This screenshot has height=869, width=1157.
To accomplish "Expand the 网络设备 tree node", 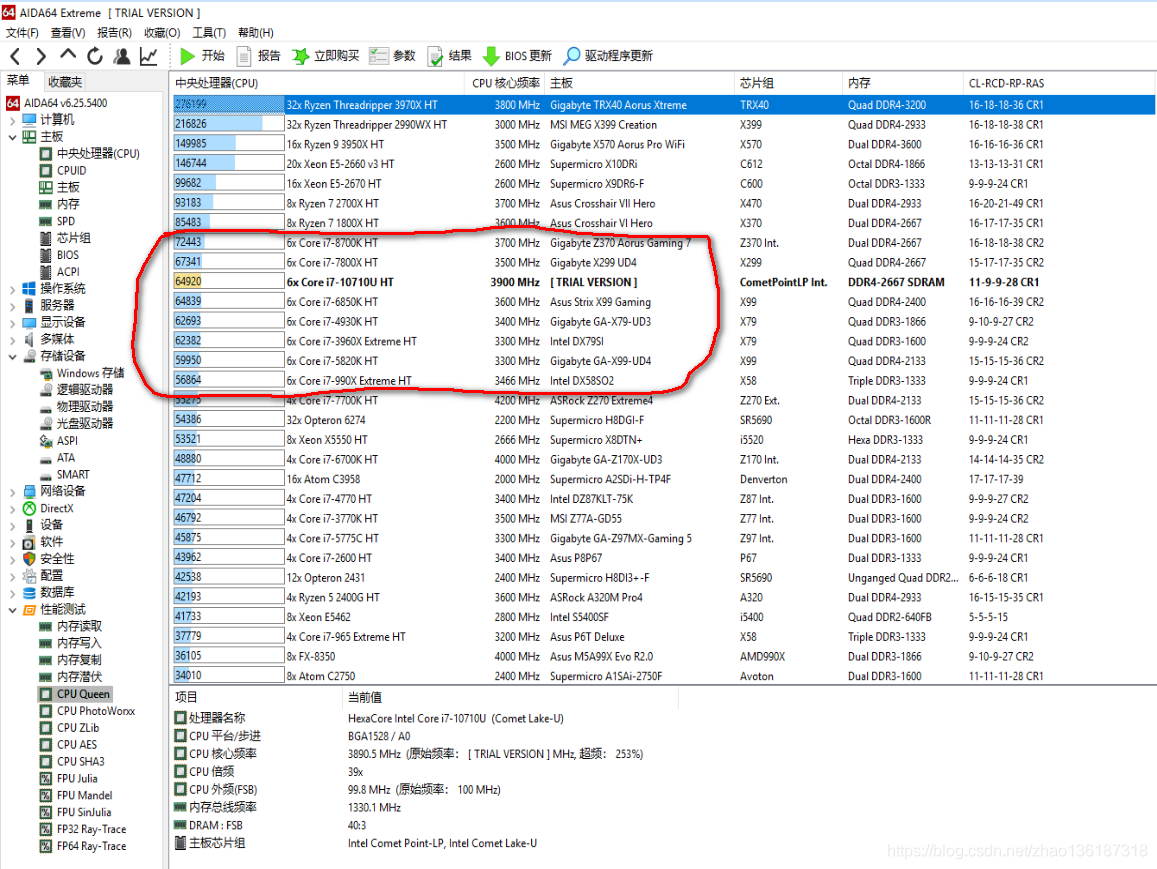I will pos(13,492).
